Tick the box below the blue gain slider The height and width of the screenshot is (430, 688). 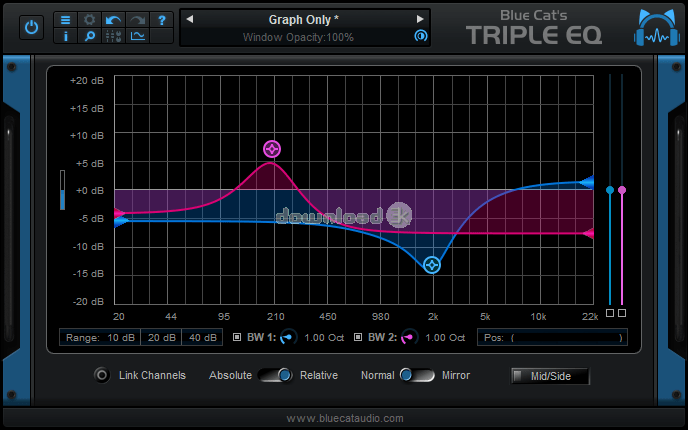pos(610,313)
